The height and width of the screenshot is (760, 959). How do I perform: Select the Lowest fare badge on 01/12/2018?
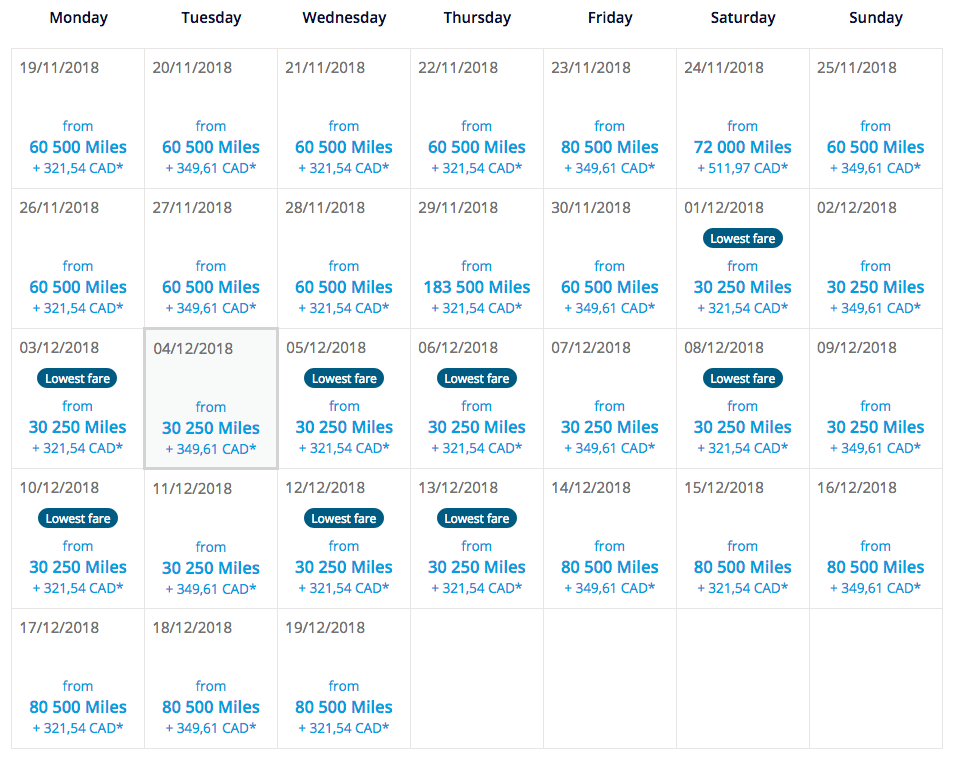coord(742,238)
